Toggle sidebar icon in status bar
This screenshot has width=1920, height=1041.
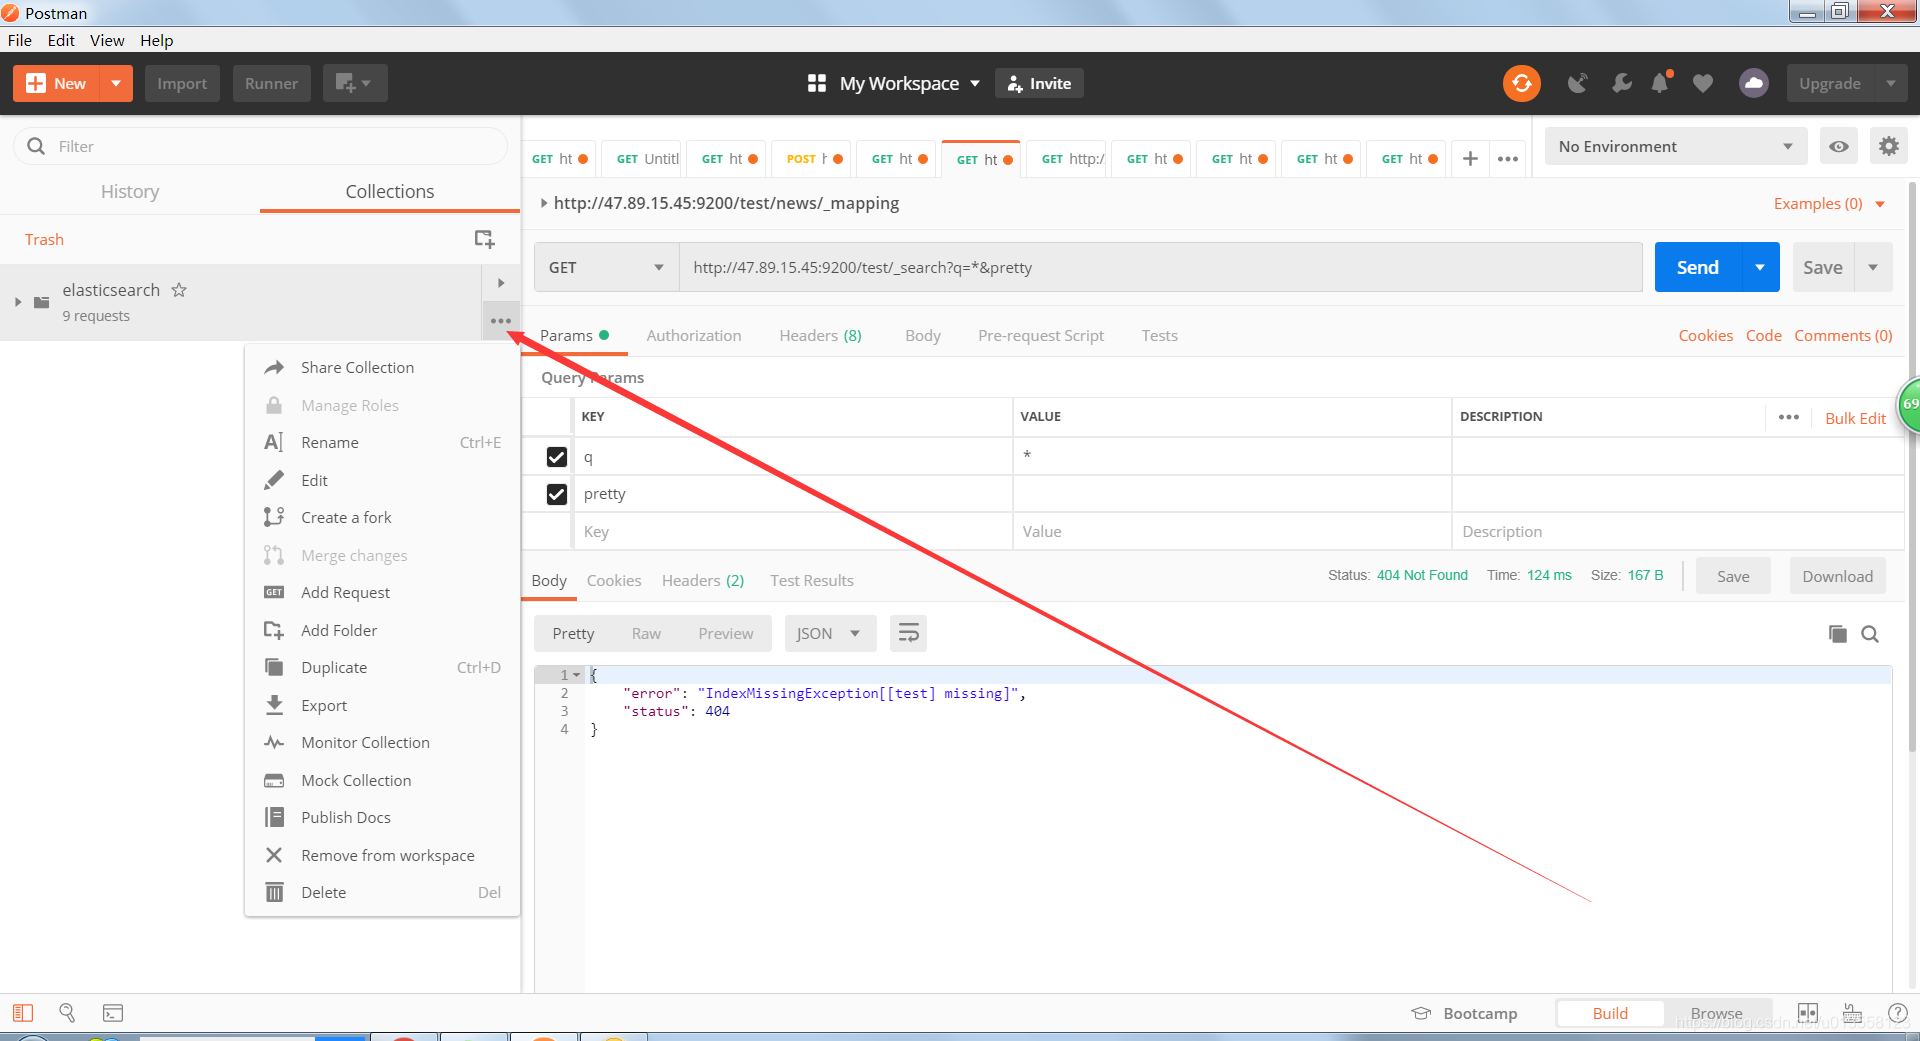23,1013
